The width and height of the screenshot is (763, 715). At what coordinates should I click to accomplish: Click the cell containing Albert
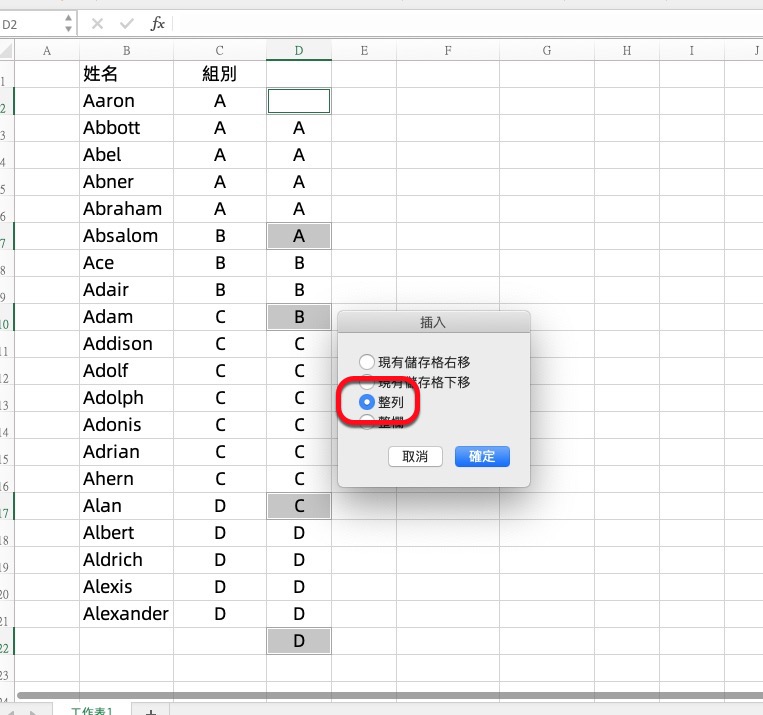127,533
